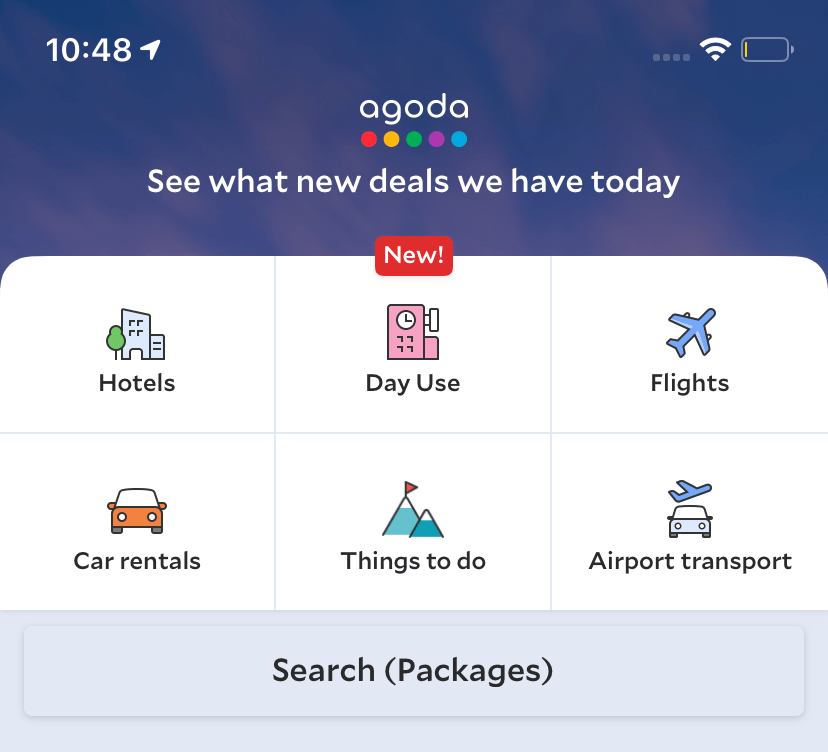Screen dimensions: 828x752
Task: Tap the location arrow in status bar
Action: click(150, 50)
